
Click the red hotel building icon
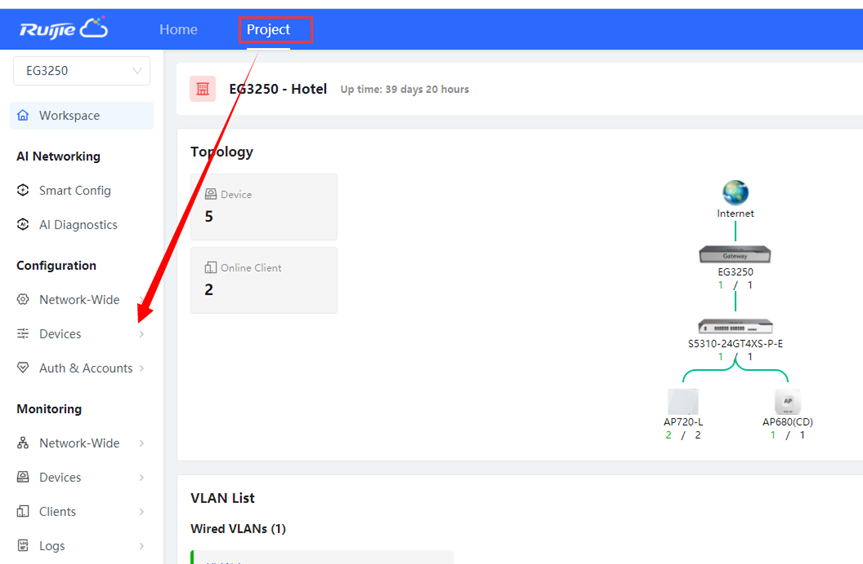click(203, 89)
